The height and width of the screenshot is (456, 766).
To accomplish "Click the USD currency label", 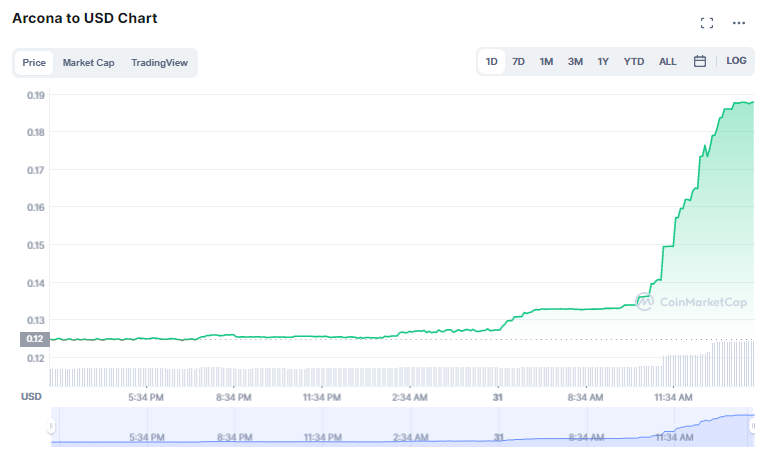I will 31,396.
